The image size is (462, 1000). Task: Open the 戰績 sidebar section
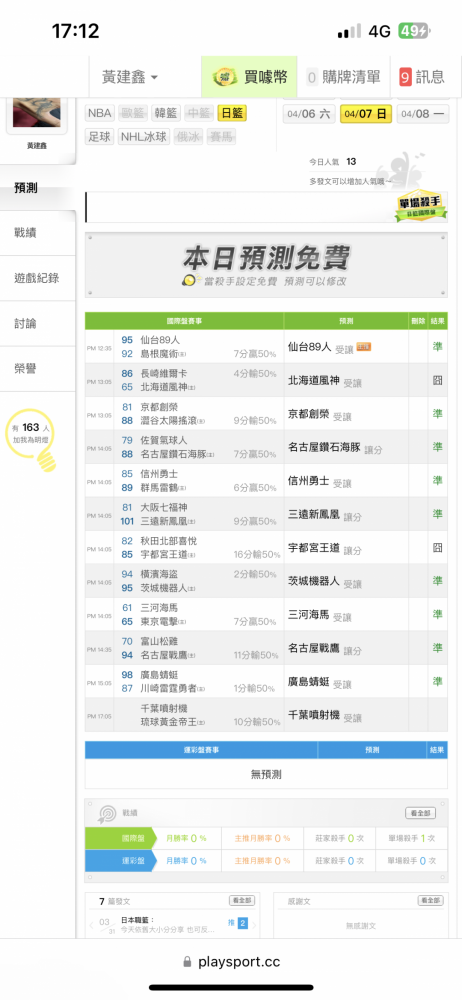38,233
